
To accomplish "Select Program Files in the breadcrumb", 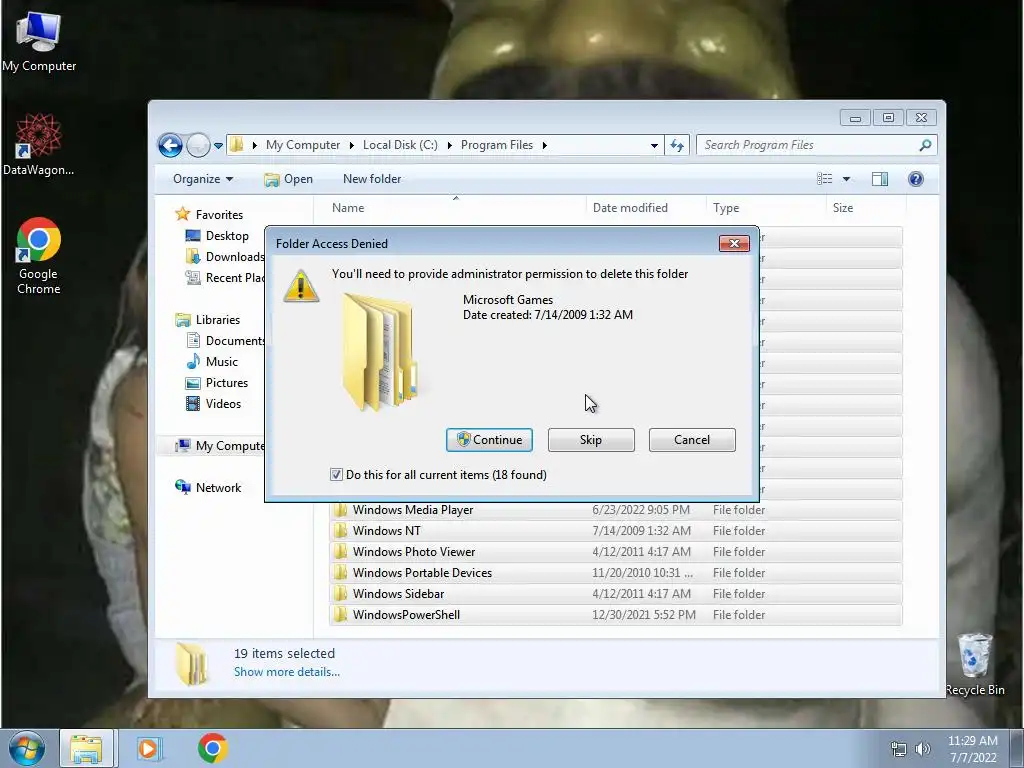I will (x=496, y=145).
